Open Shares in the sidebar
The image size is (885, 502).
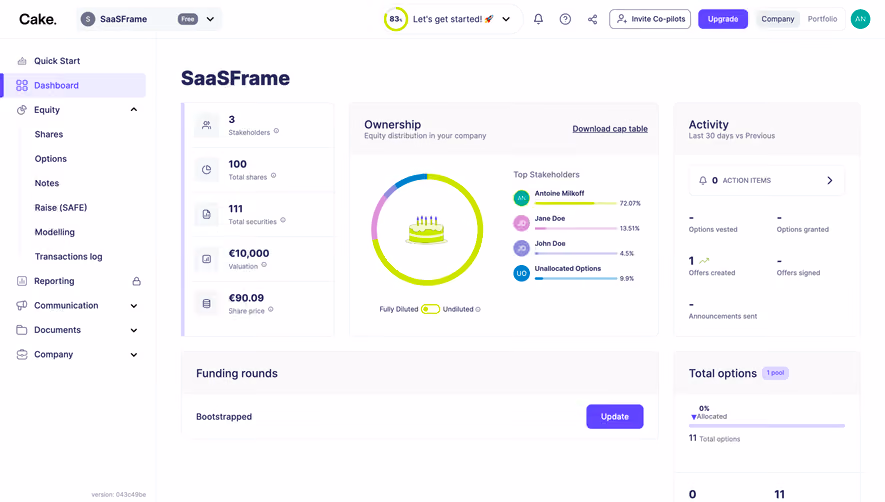coord(49,134)
